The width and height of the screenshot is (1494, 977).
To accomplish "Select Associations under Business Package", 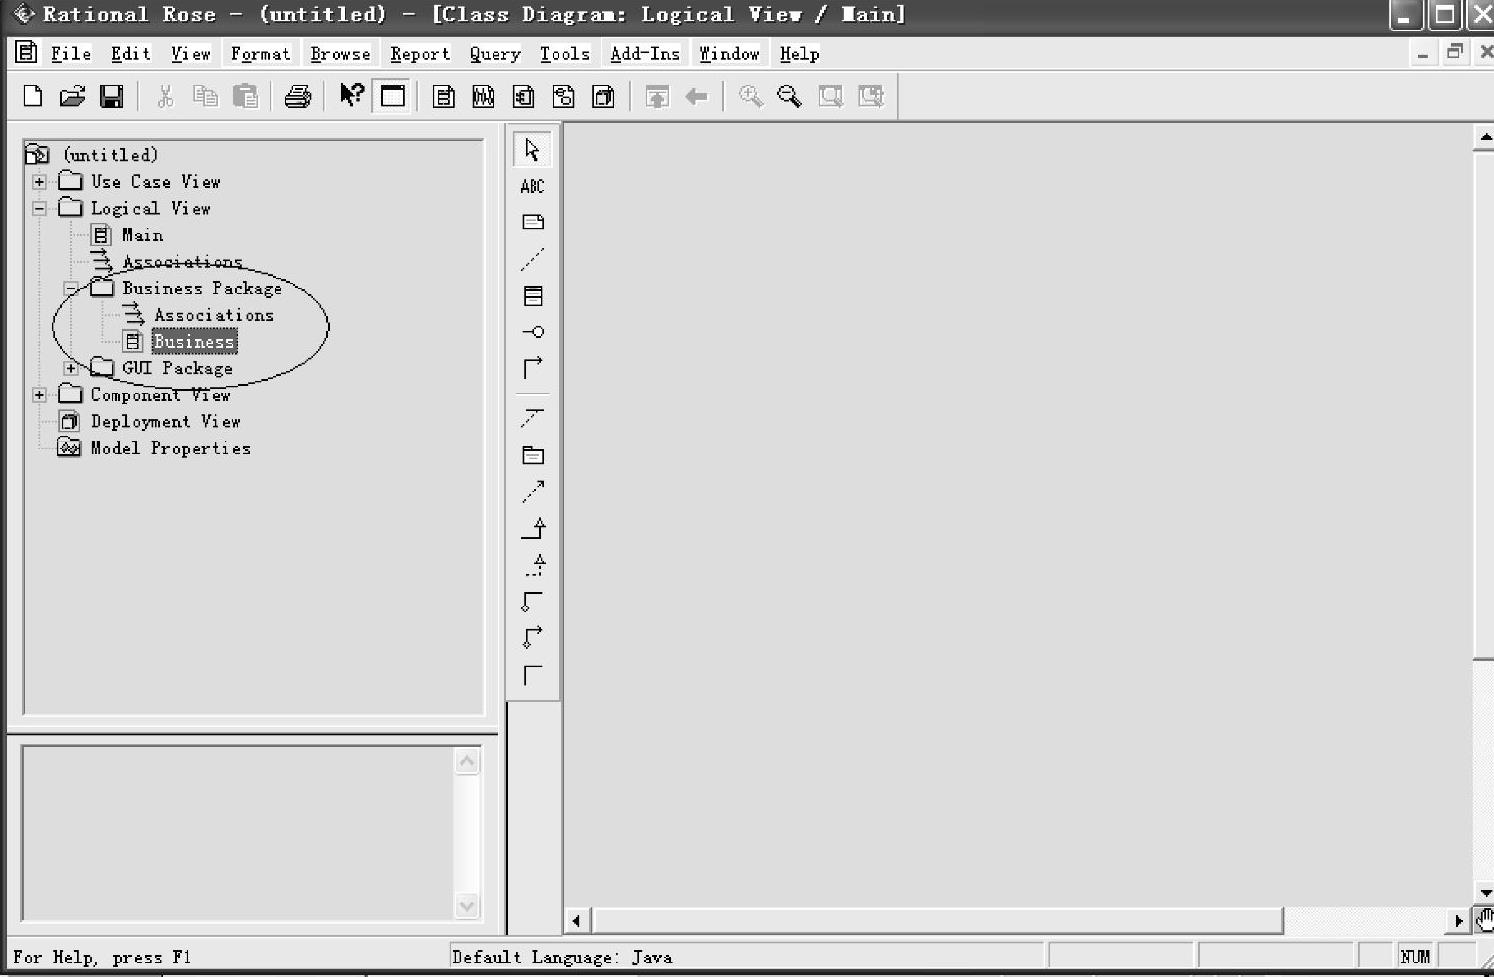I will [213, 315].
